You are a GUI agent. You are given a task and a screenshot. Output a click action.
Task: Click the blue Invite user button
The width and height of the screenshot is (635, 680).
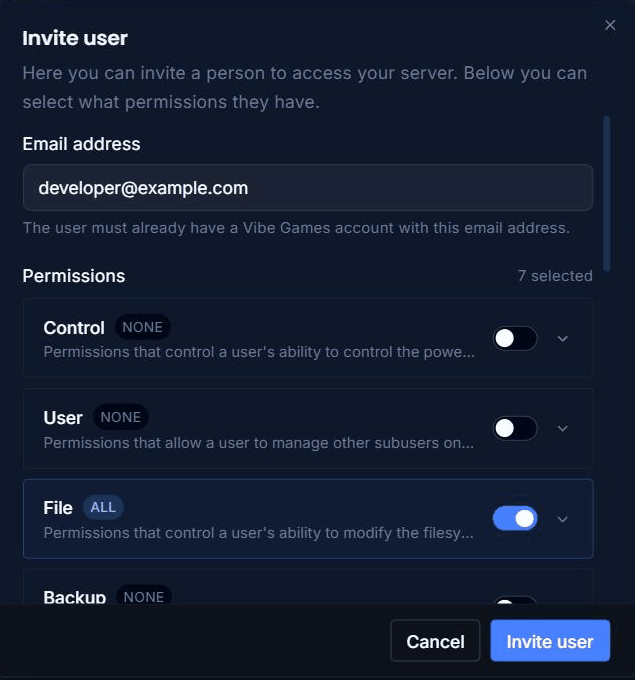pos(550,641)
